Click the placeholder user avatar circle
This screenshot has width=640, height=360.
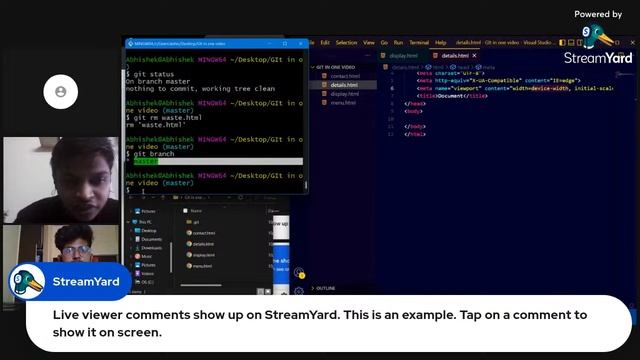pos(61,92)
